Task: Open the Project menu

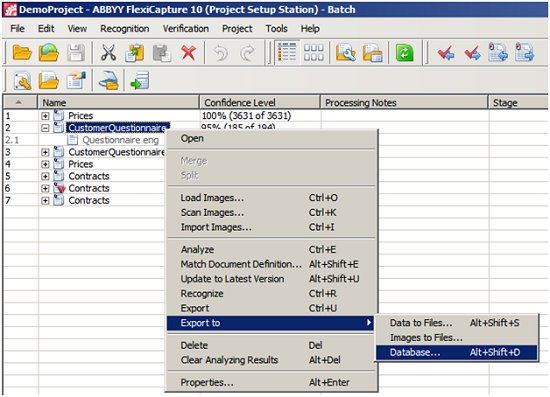Action: click(237, 29)
